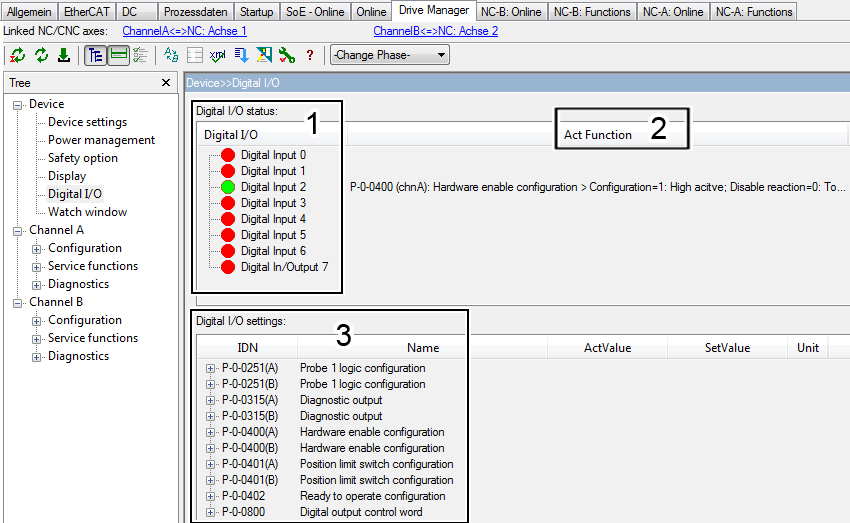The height and width of the screenshot is (523, 850).
Task: Click the blue down-arrow list icon
Action: point(241,55)
